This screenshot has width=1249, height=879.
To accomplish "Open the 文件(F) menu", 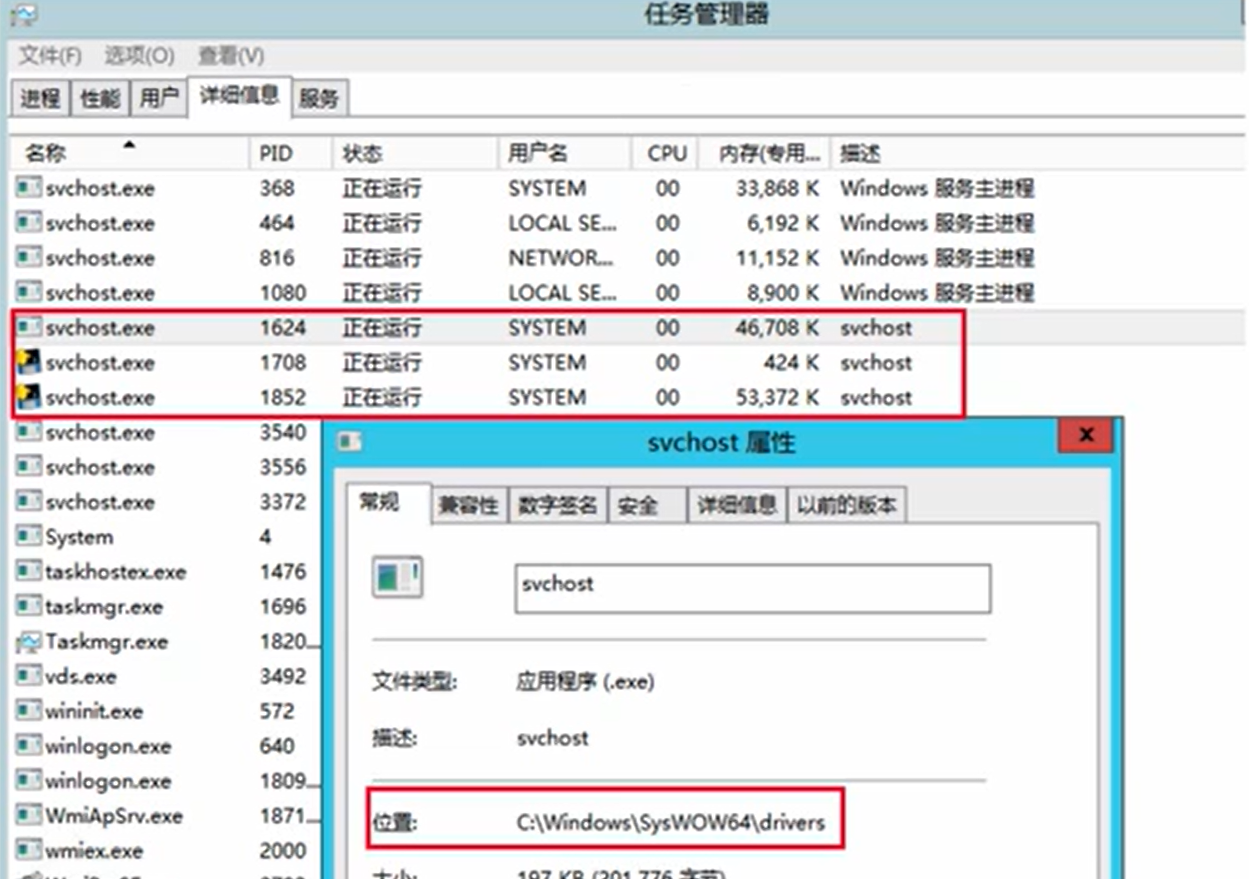I will coord(50,55).
